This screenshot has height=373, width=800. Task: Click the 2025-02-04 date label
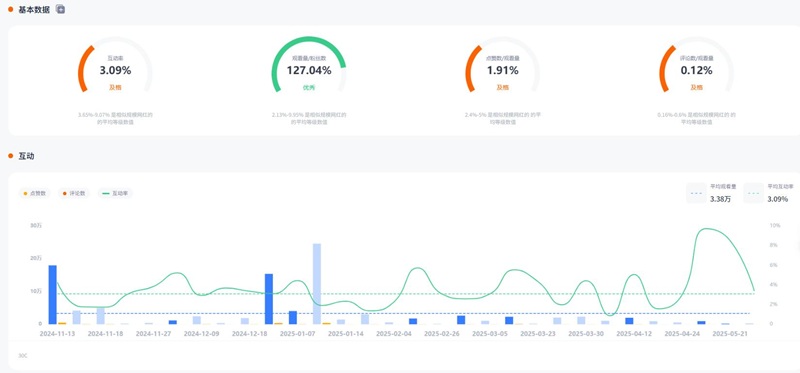coord(393,334)
